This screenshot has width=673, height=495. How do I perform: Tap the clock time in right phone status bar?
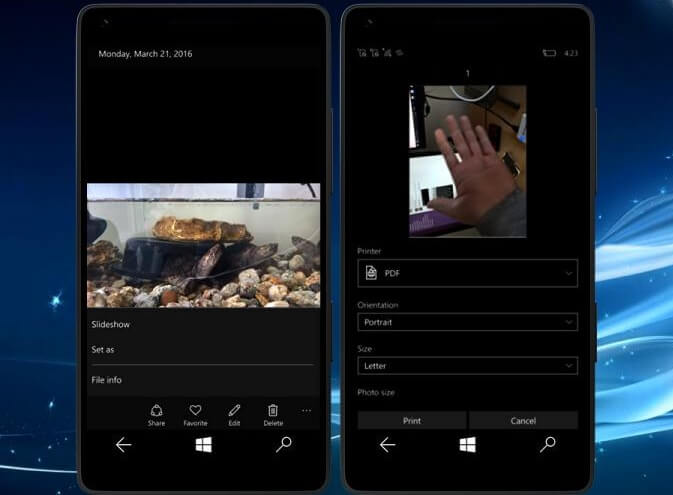point(571,53)
